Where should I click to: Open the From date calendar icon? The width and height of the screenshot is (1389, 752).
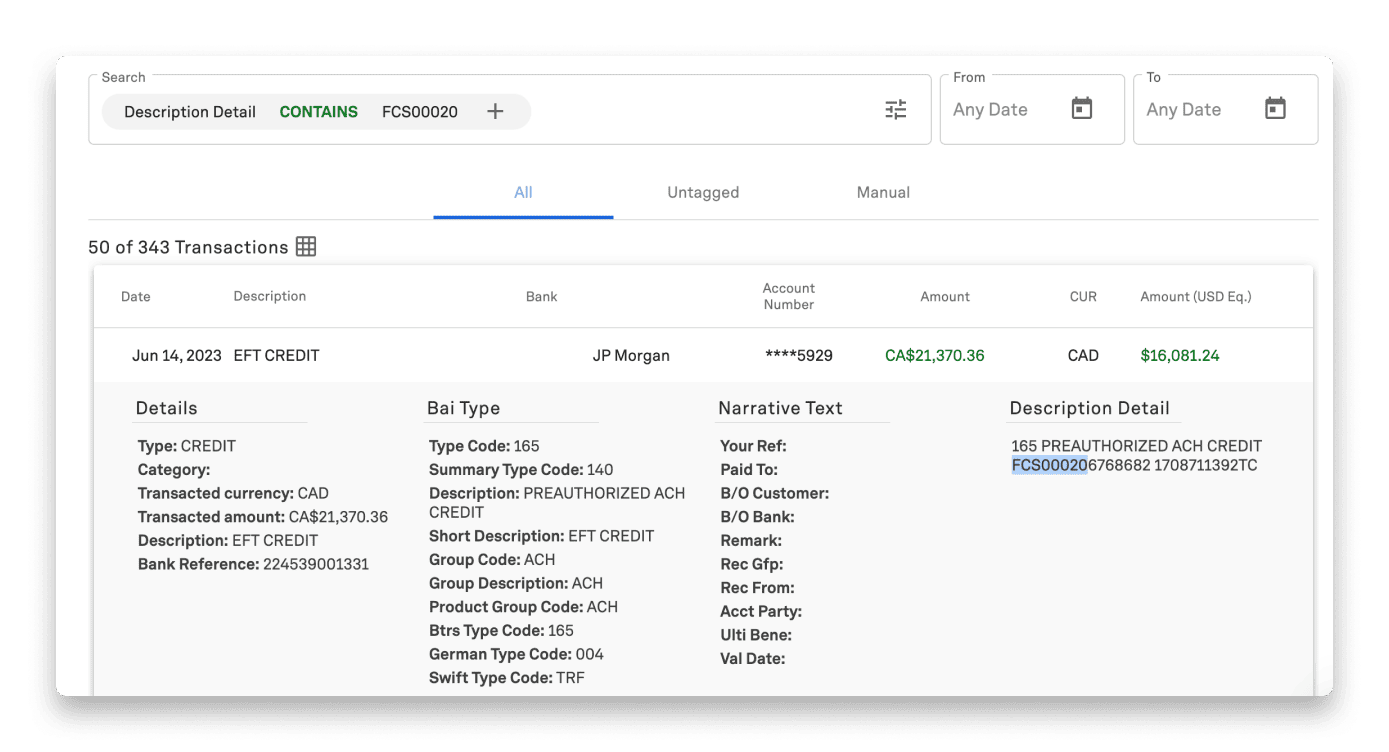tap(1082, 109)
